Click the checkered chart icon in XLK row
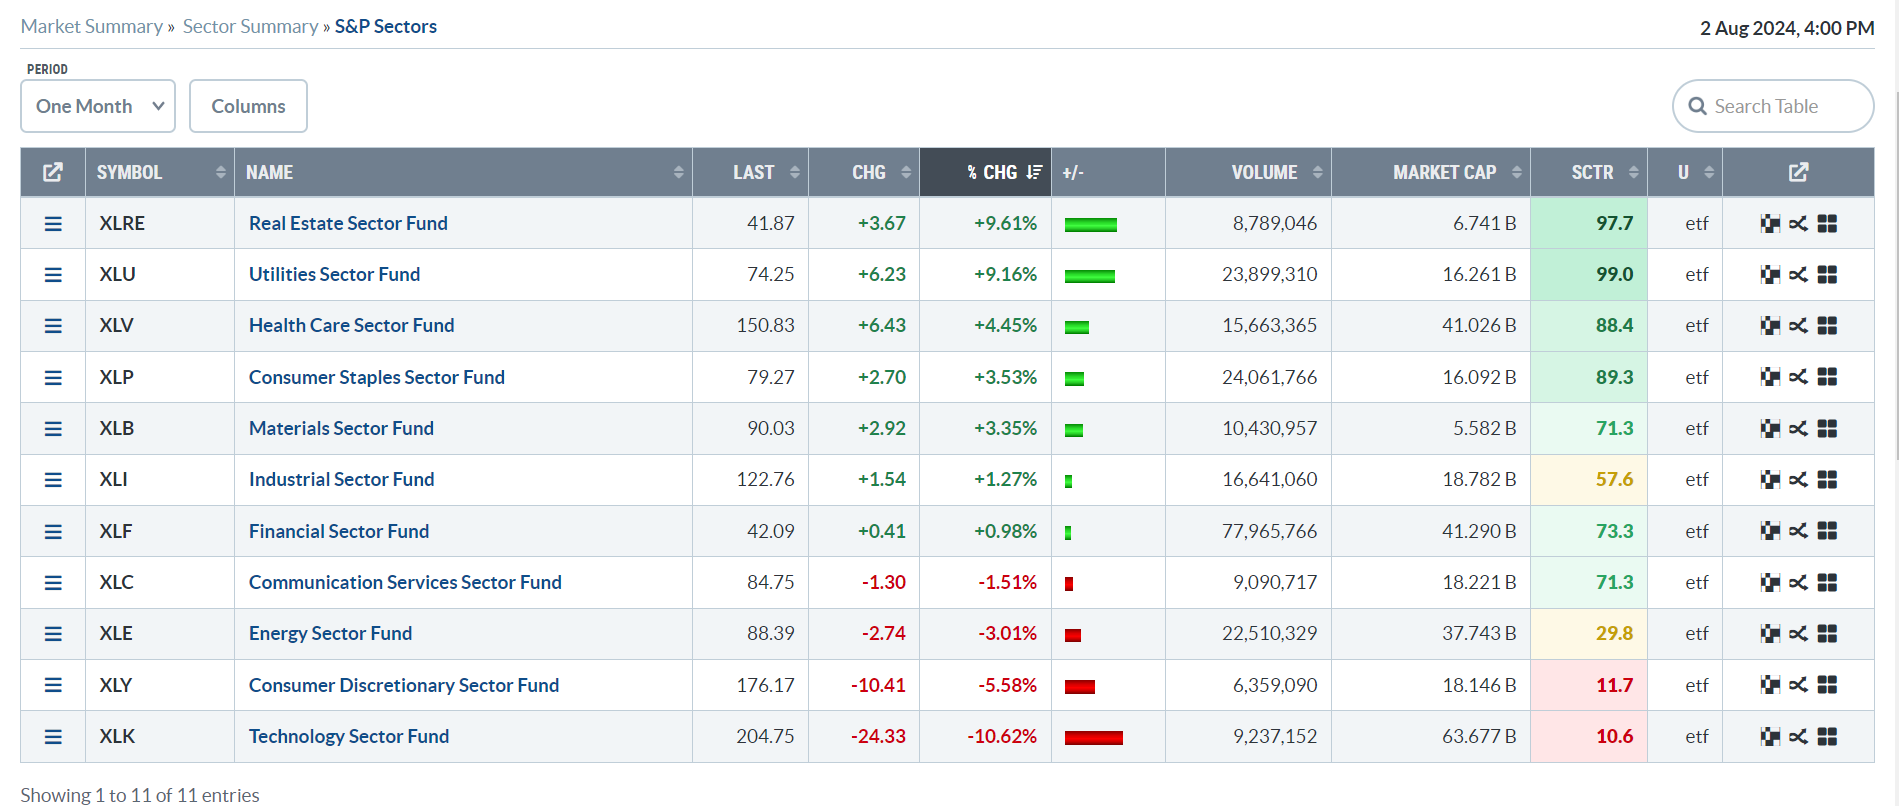 (1770, 737)
